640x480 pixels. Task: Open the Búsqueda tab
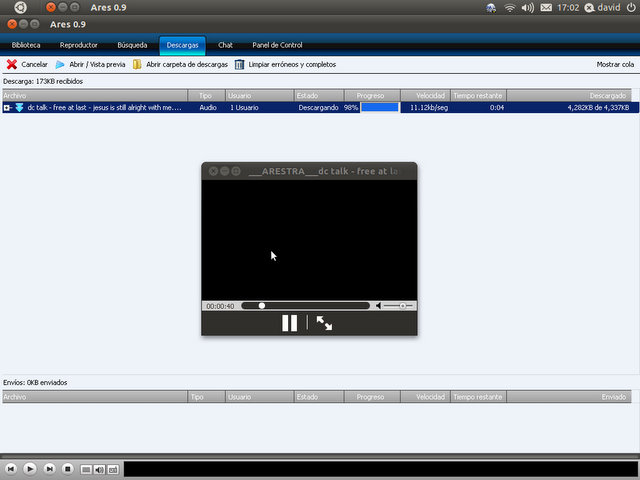(132, 45)
